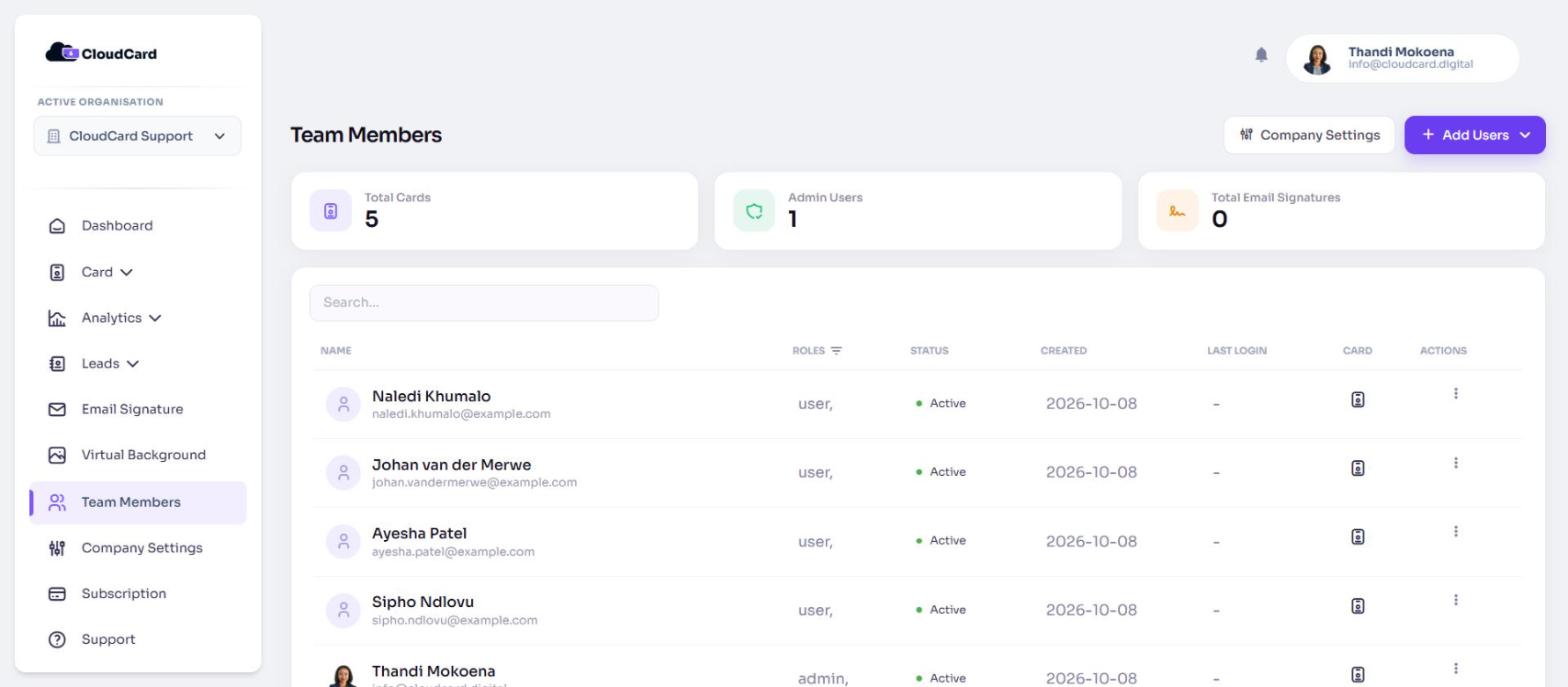This screenshot has width=1568, height=687.
Task: Select Team Members in sidebar
Action: click(x=138, y=502)
